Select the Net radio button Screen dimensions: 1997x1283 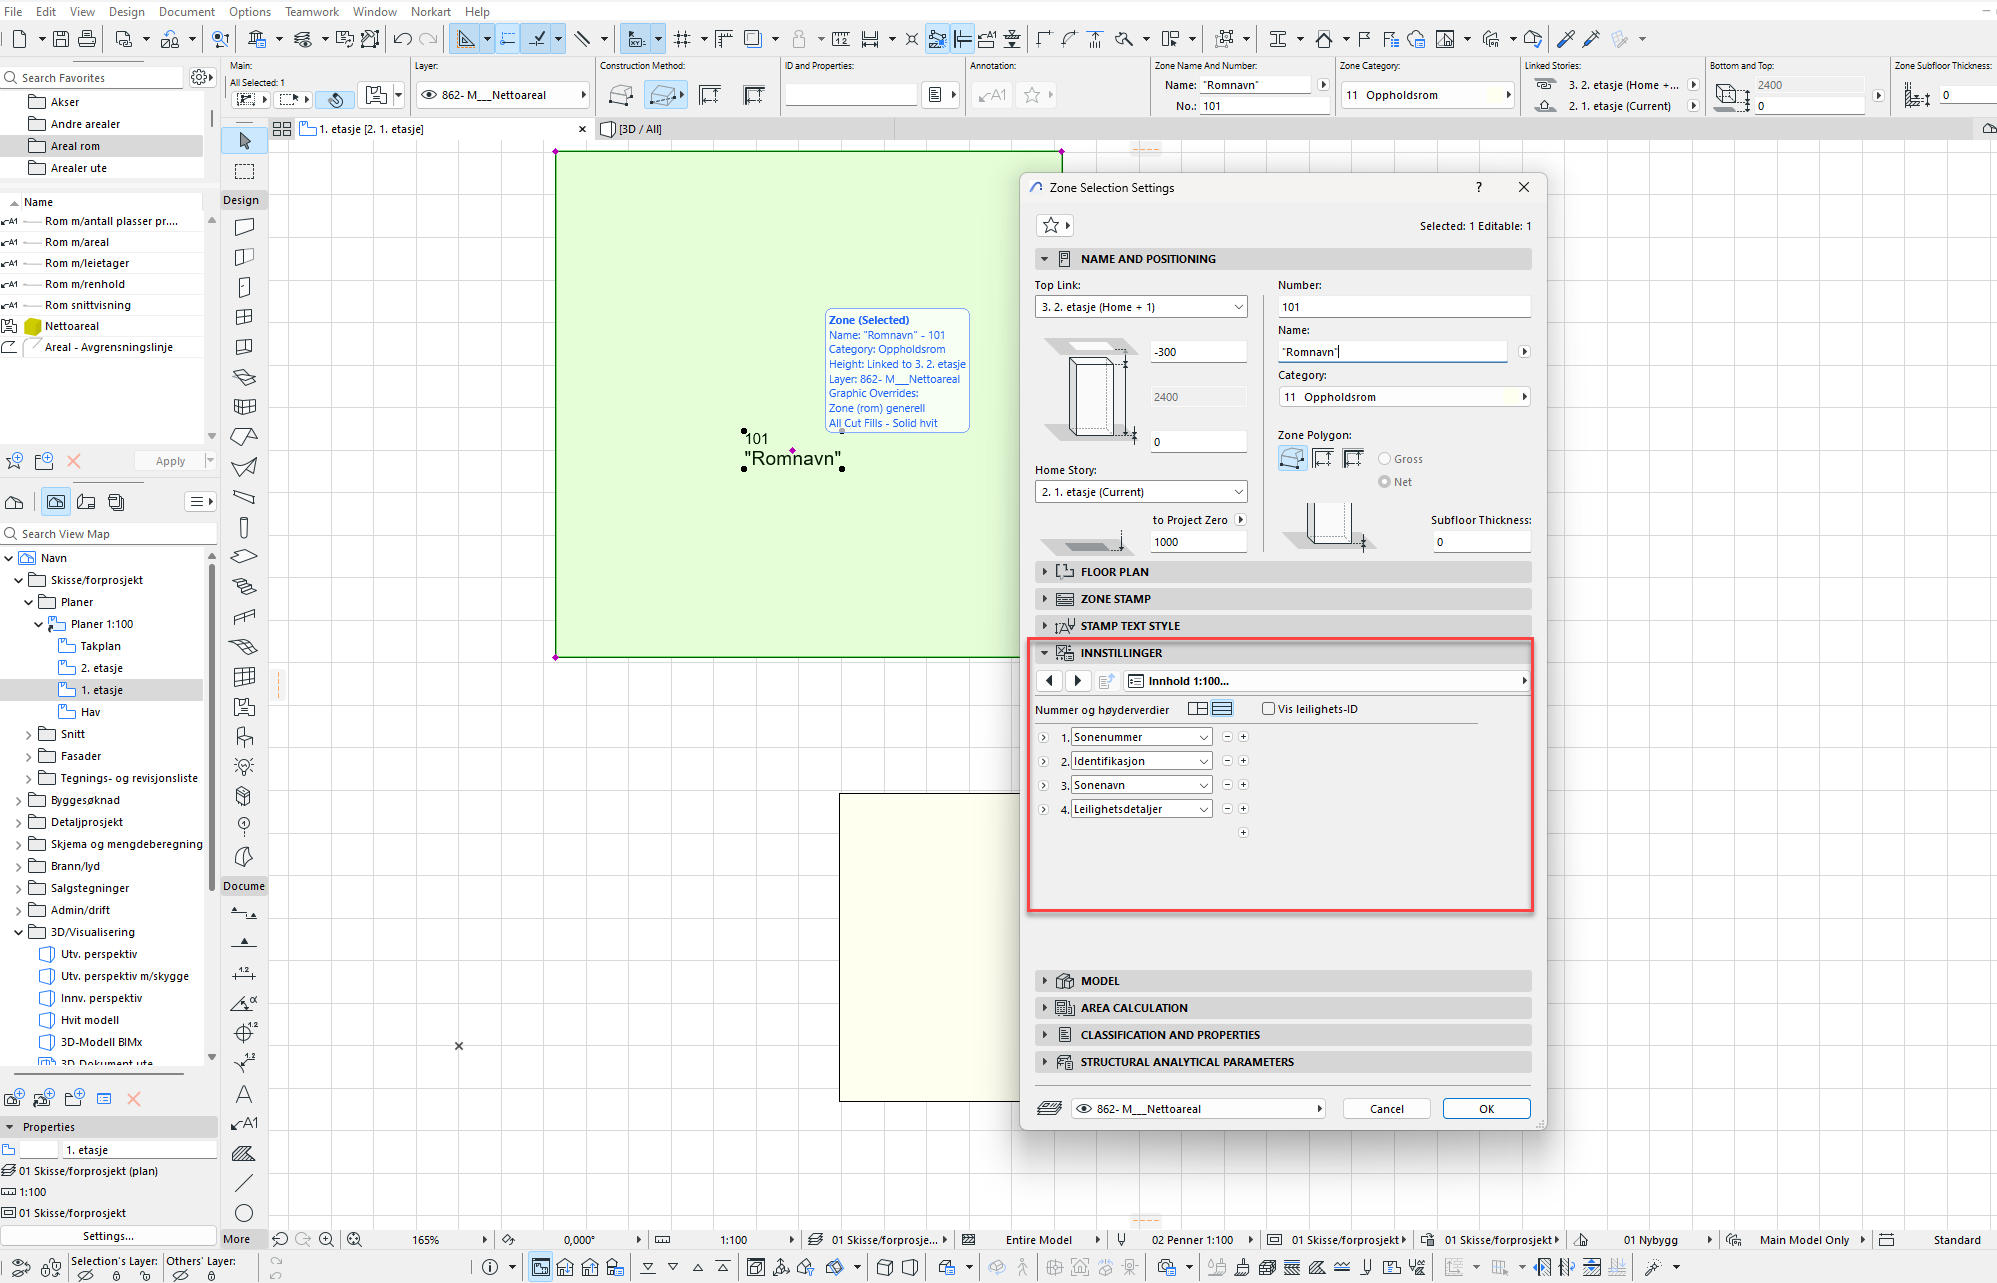point(1385,482)
